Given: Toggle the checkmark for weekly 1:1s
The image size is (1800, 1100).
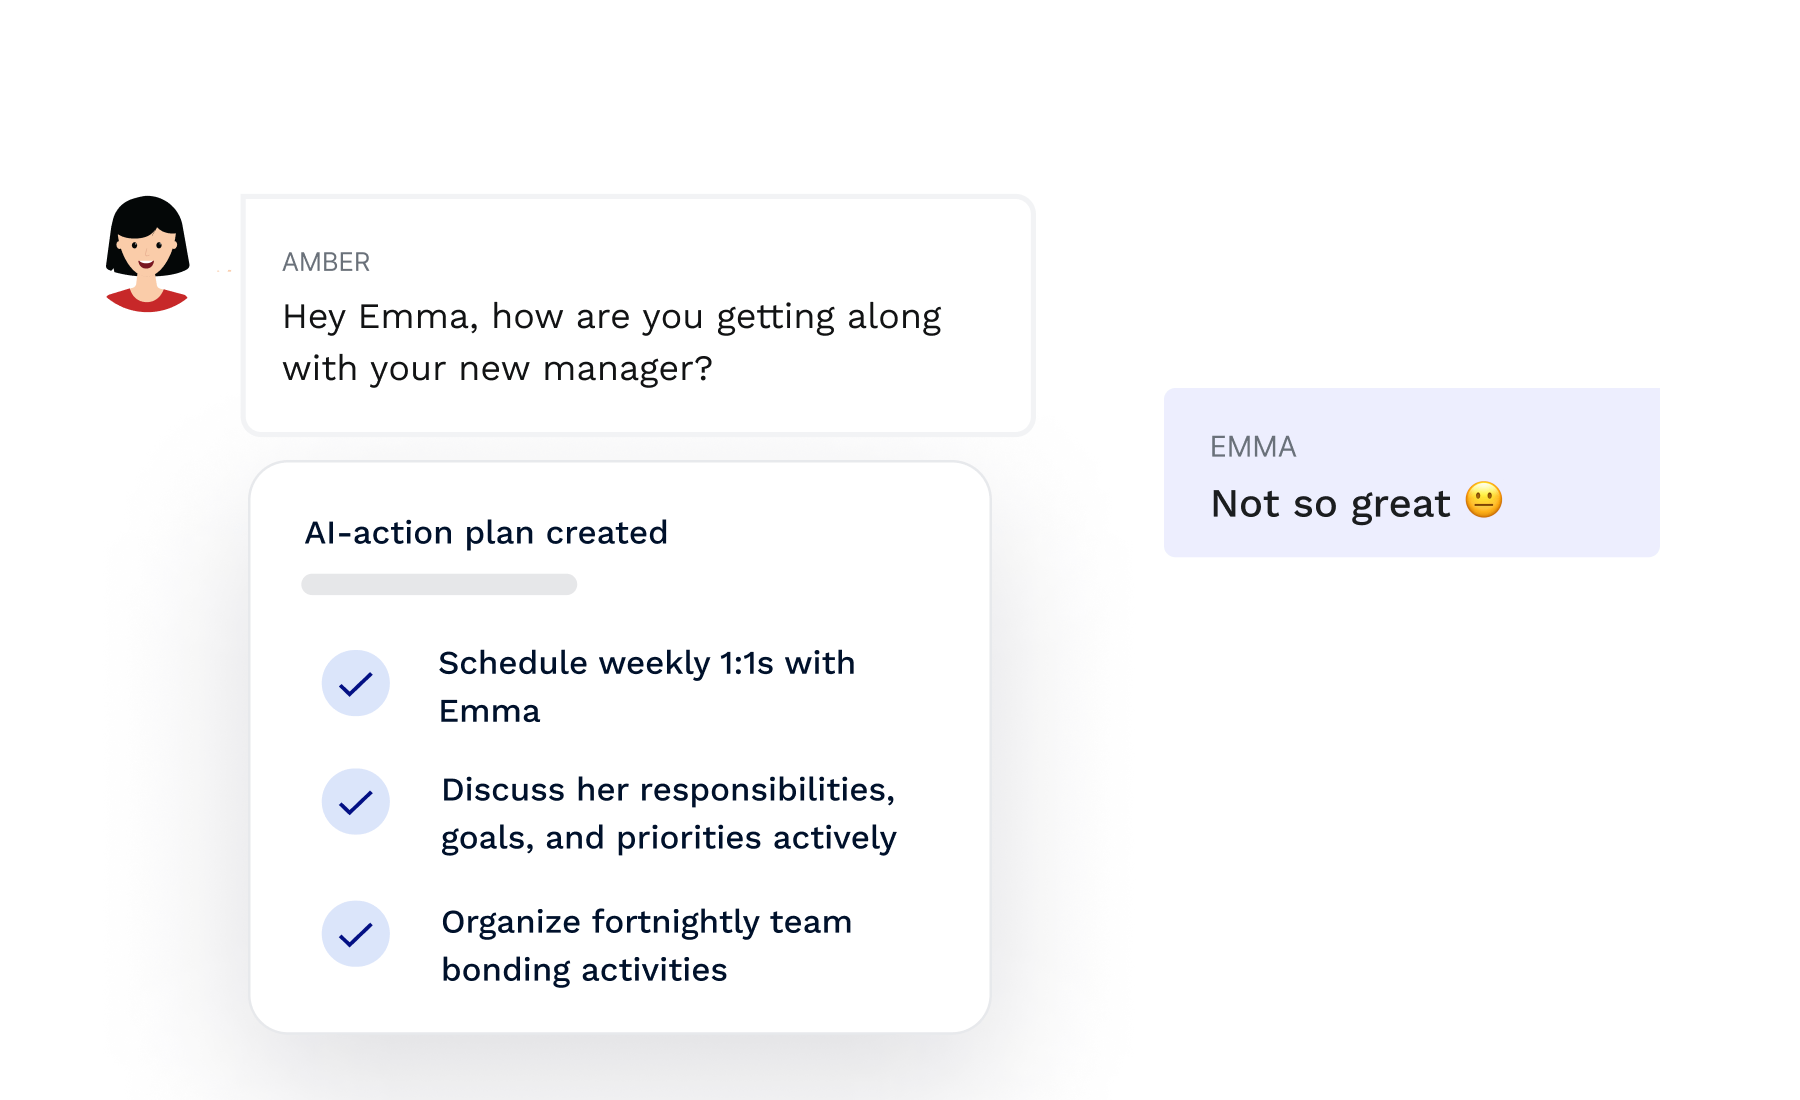Looking at the screenshot, I should (355, 683).
